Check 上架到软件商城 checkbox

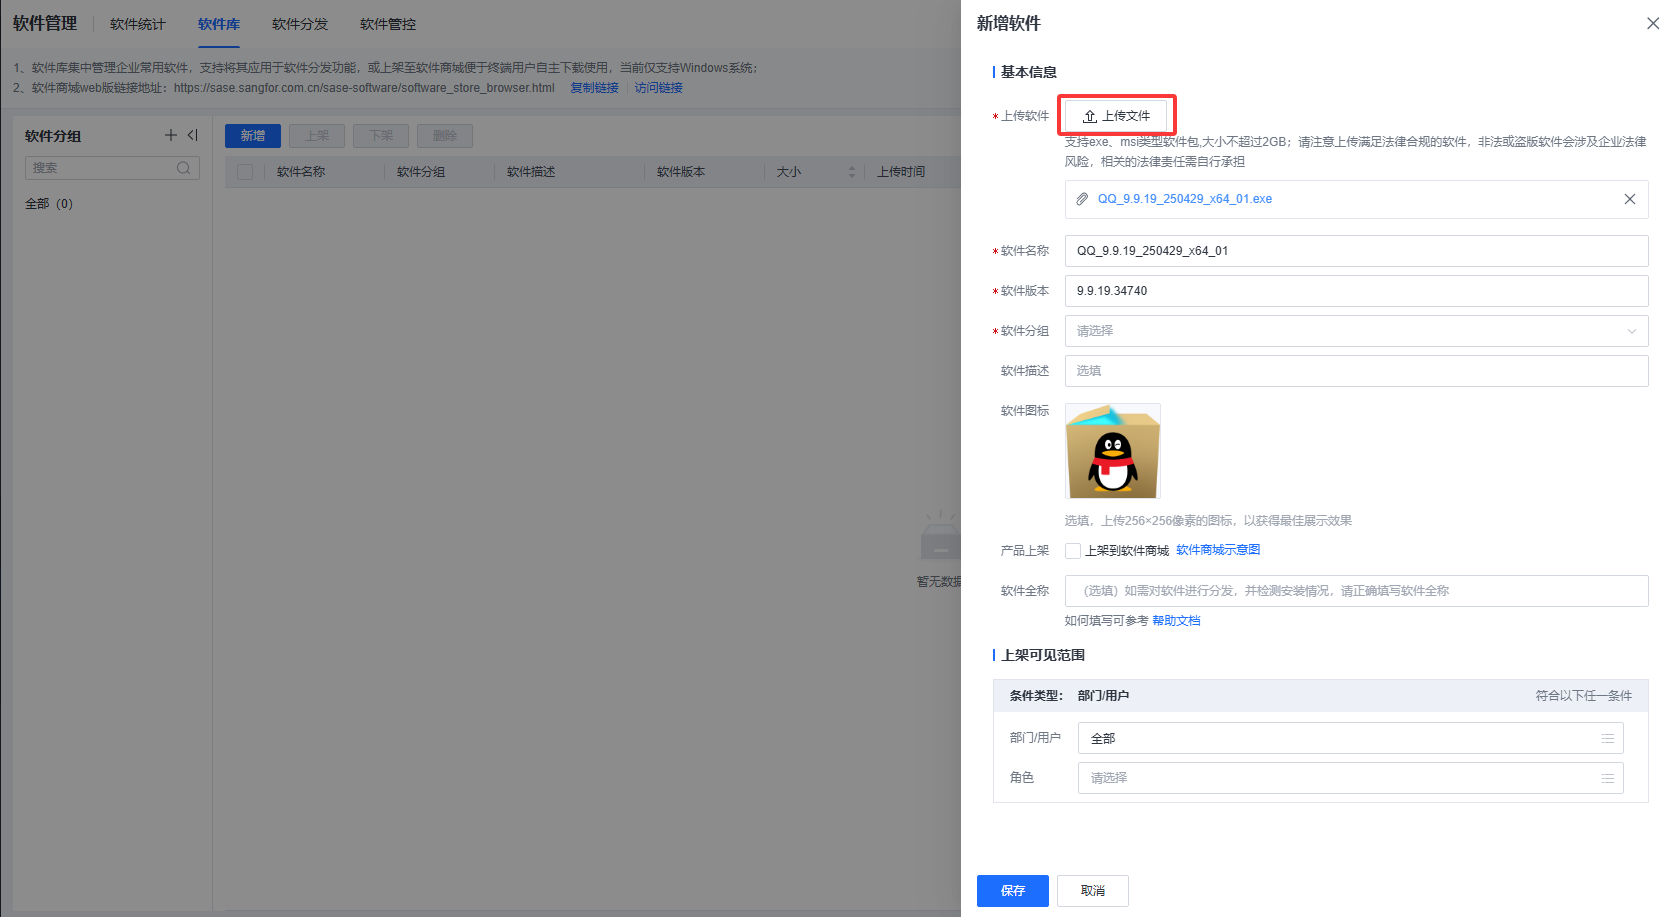[1073, 551]
